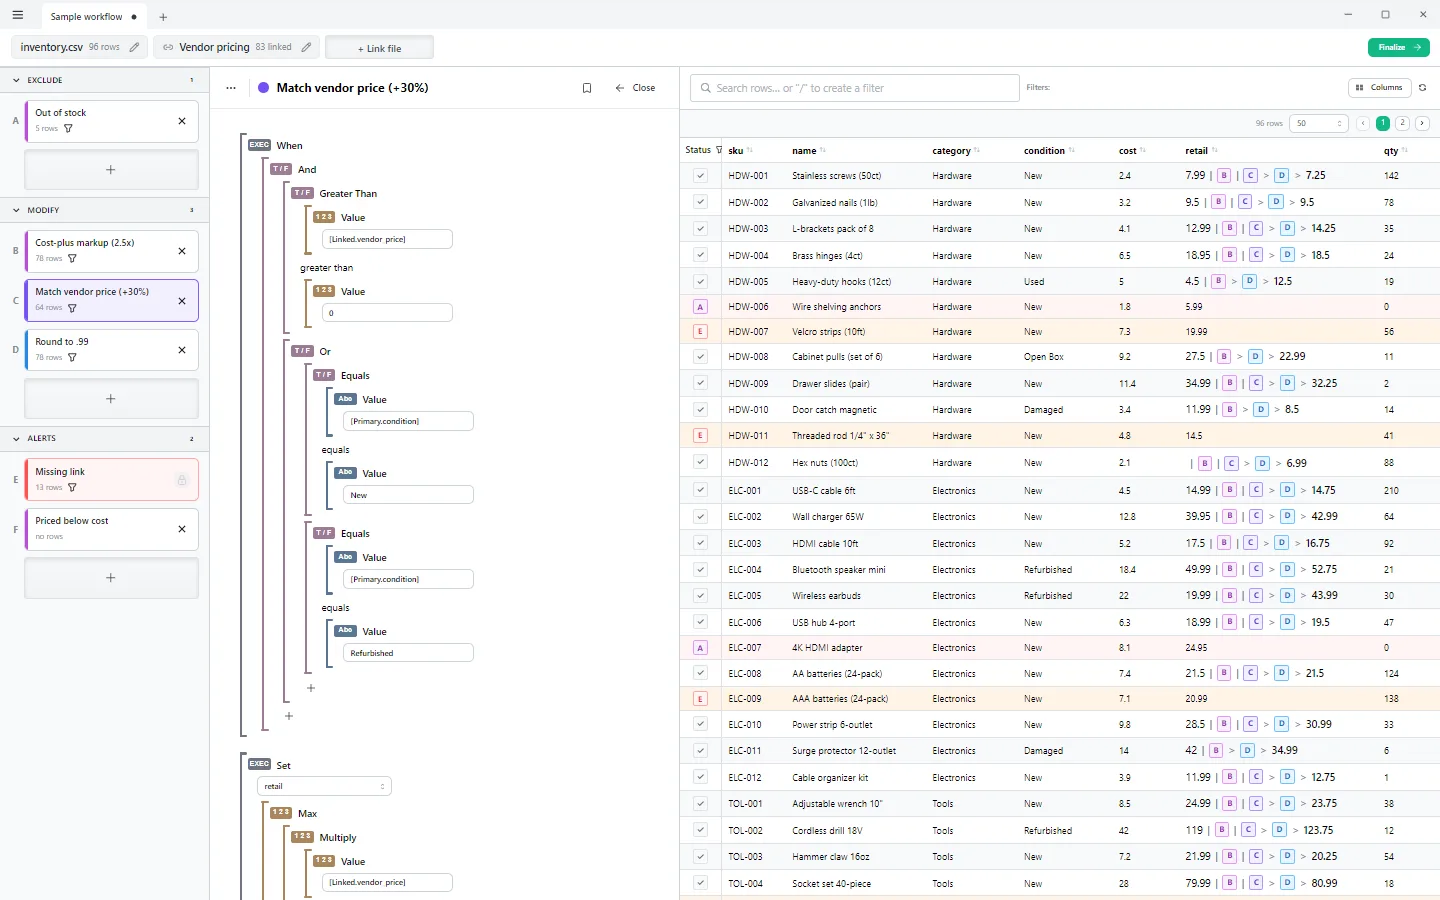Select the Sample workflow tab
This screenshot has width=1440, height=900.
point(93,17)
